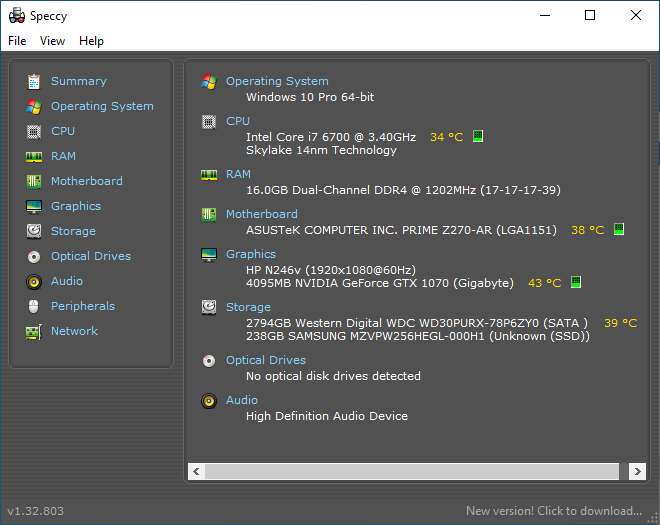The image size is (660, 525).
Task: Go to Motherboard section in sidebar
Action: pos(87,181)
